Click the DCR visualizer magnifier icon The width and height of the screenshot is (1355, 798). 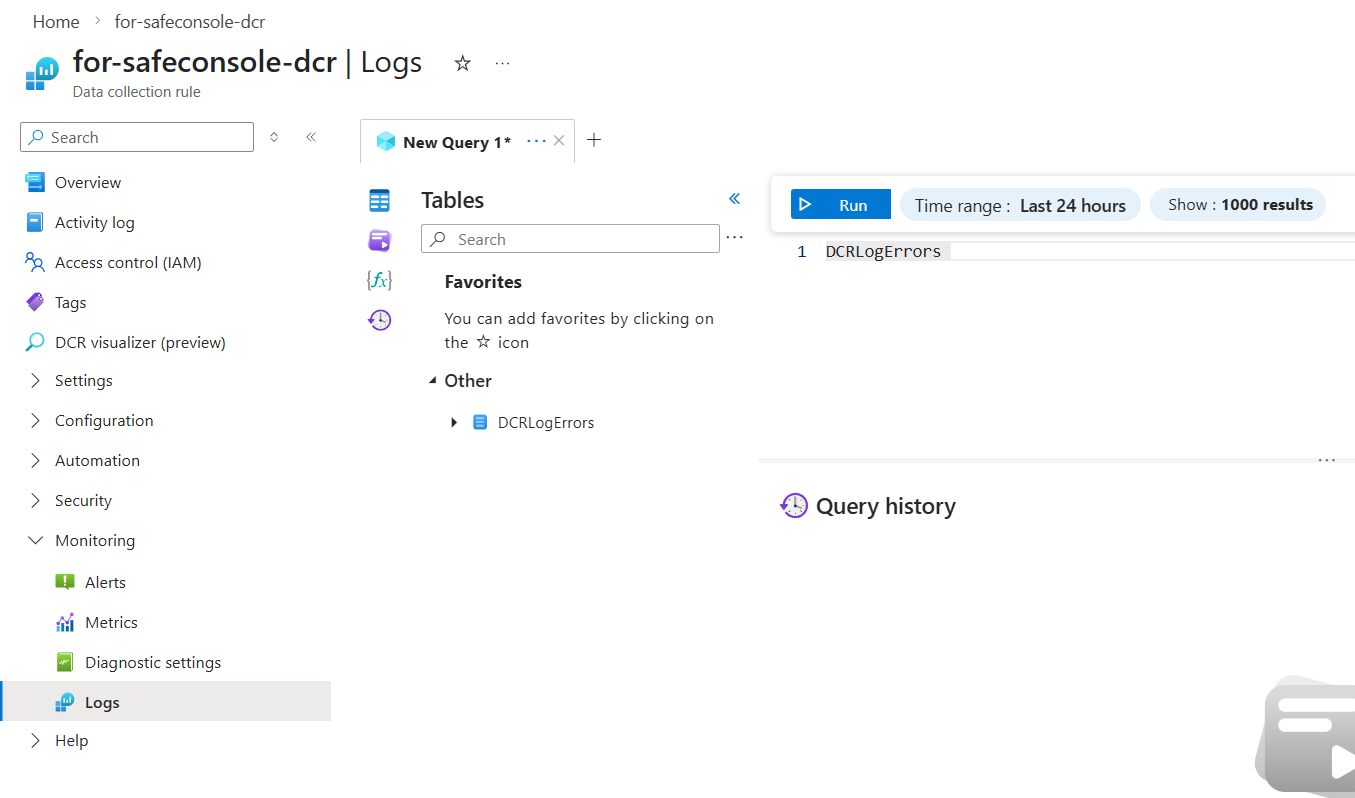[35, 342]
